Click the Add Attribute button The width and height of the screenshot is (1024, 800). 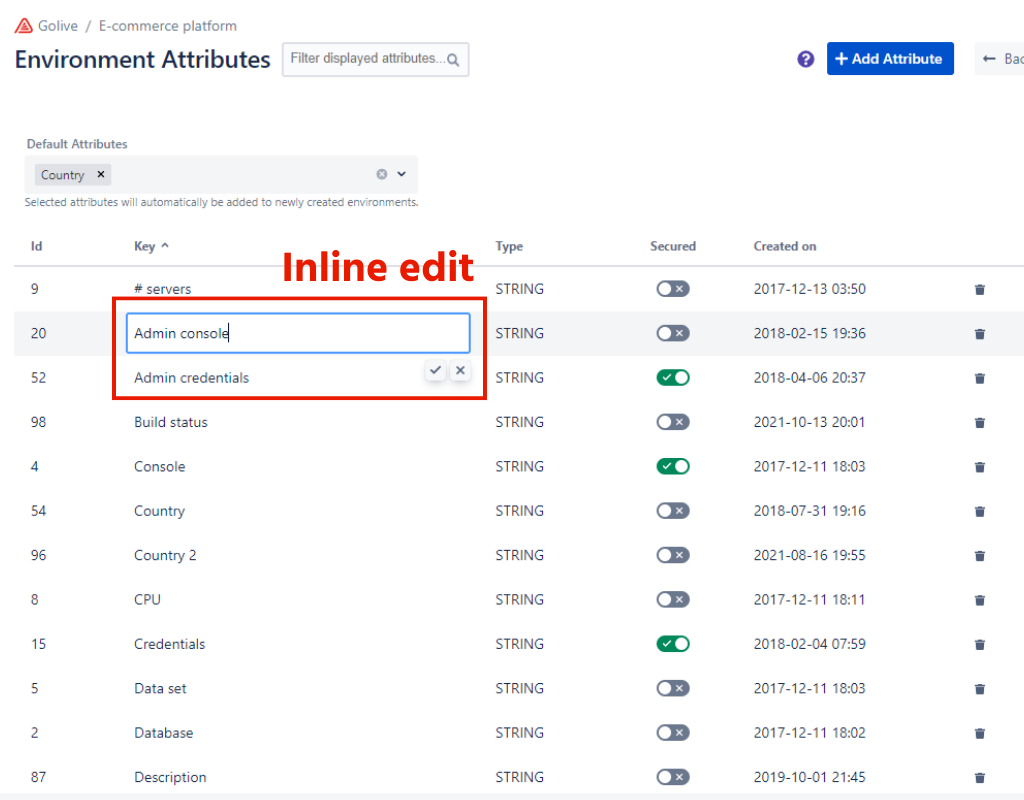(889, 59)
